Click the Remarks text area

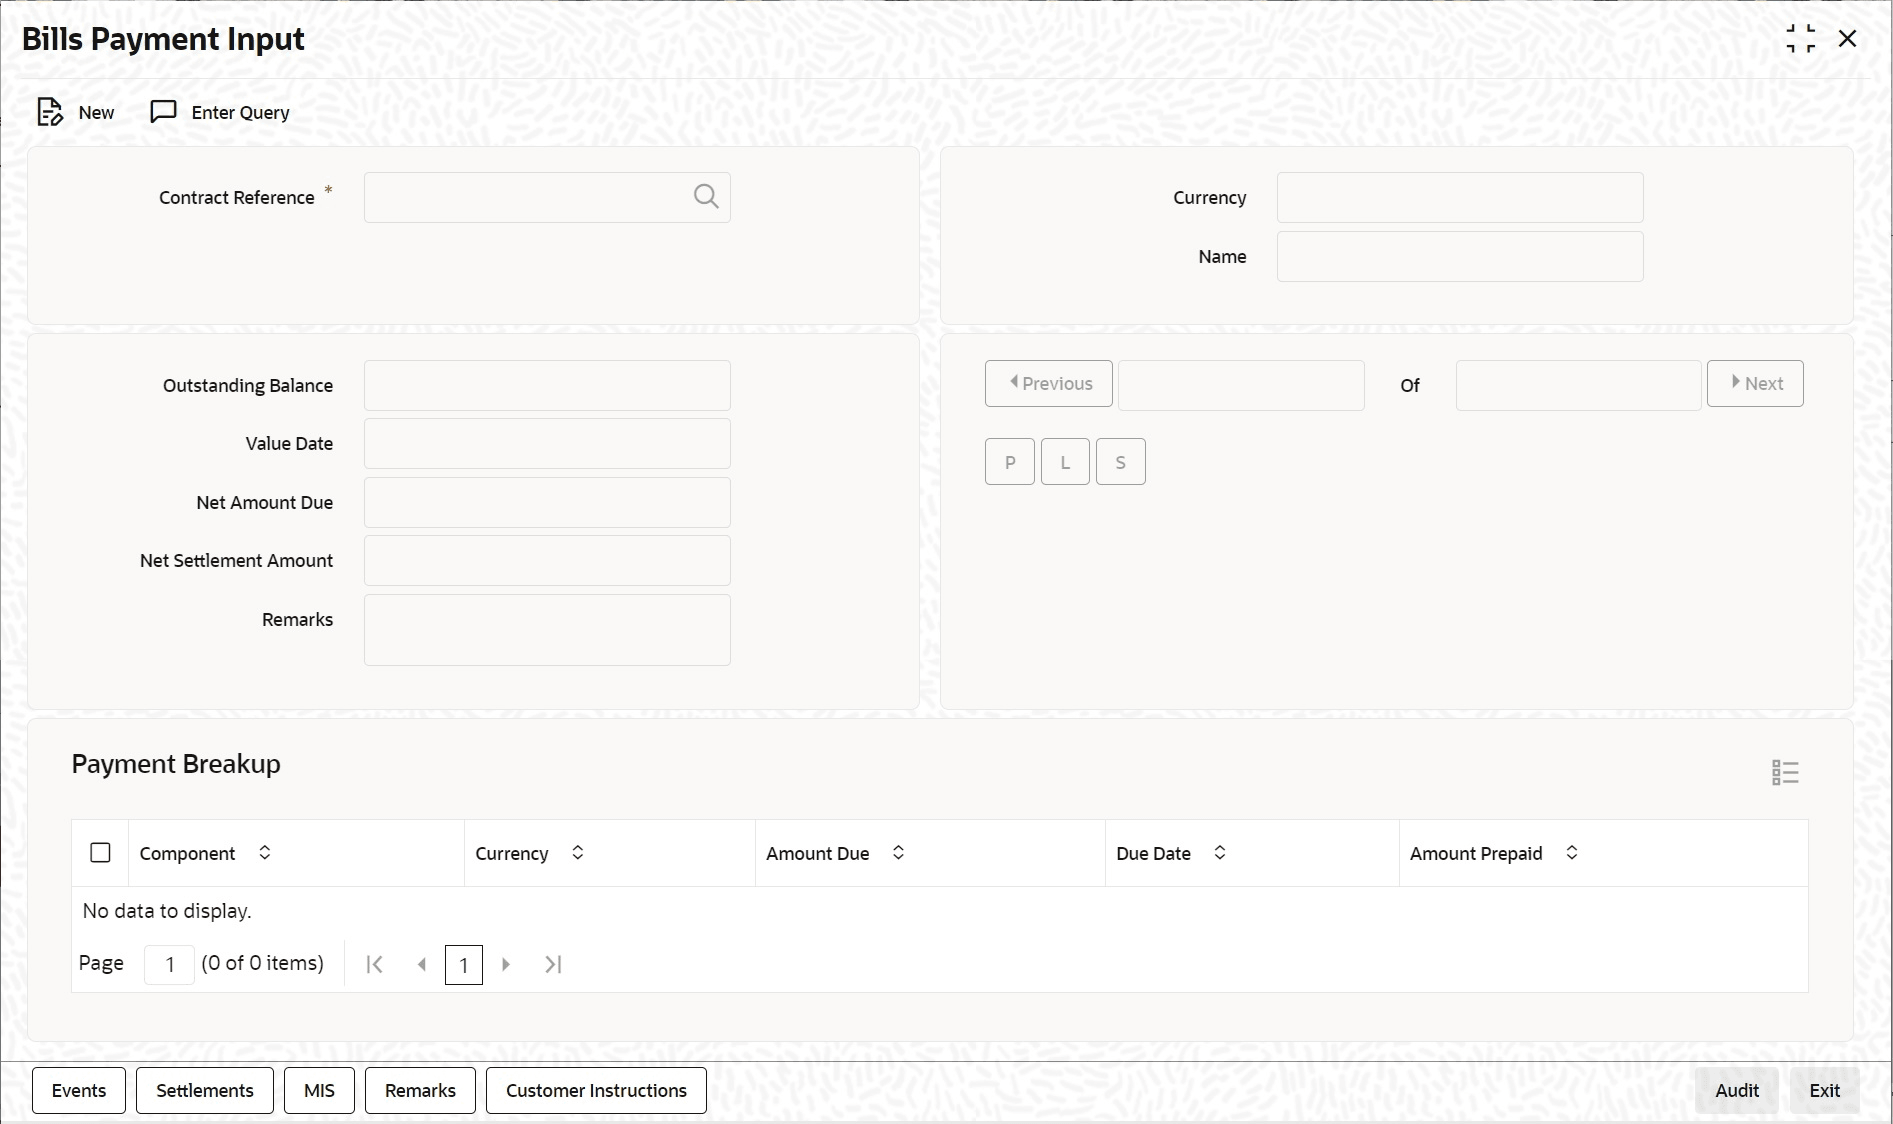click(547, 630)
